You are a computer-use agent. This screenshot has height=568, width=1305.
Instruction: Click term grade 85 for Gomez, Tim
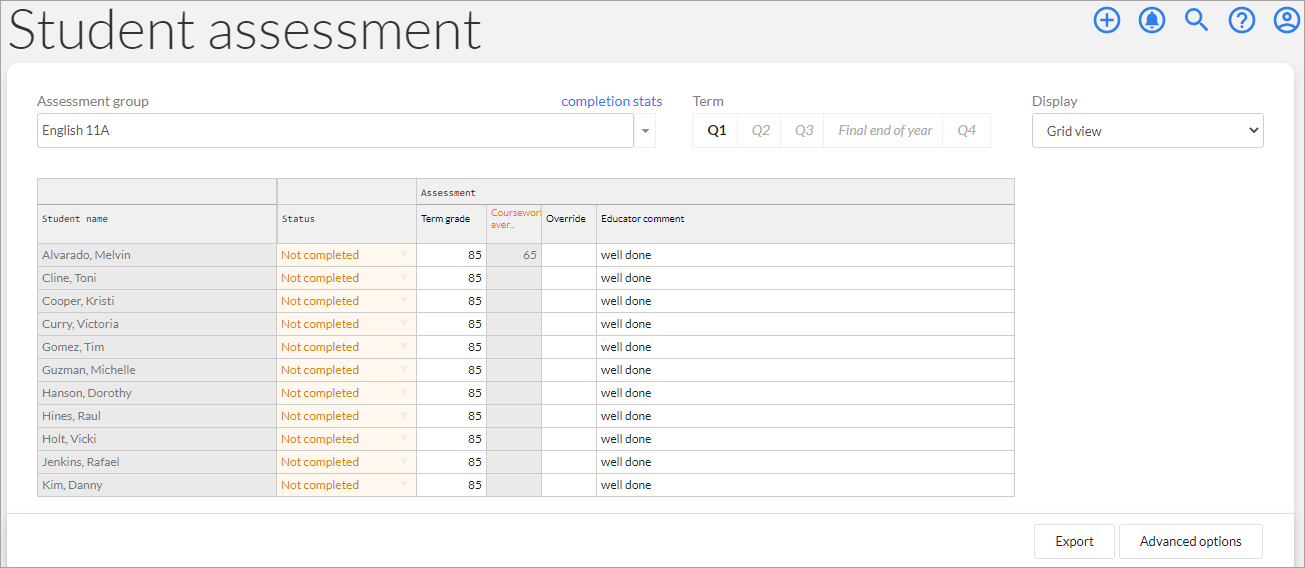pos(451,347)
